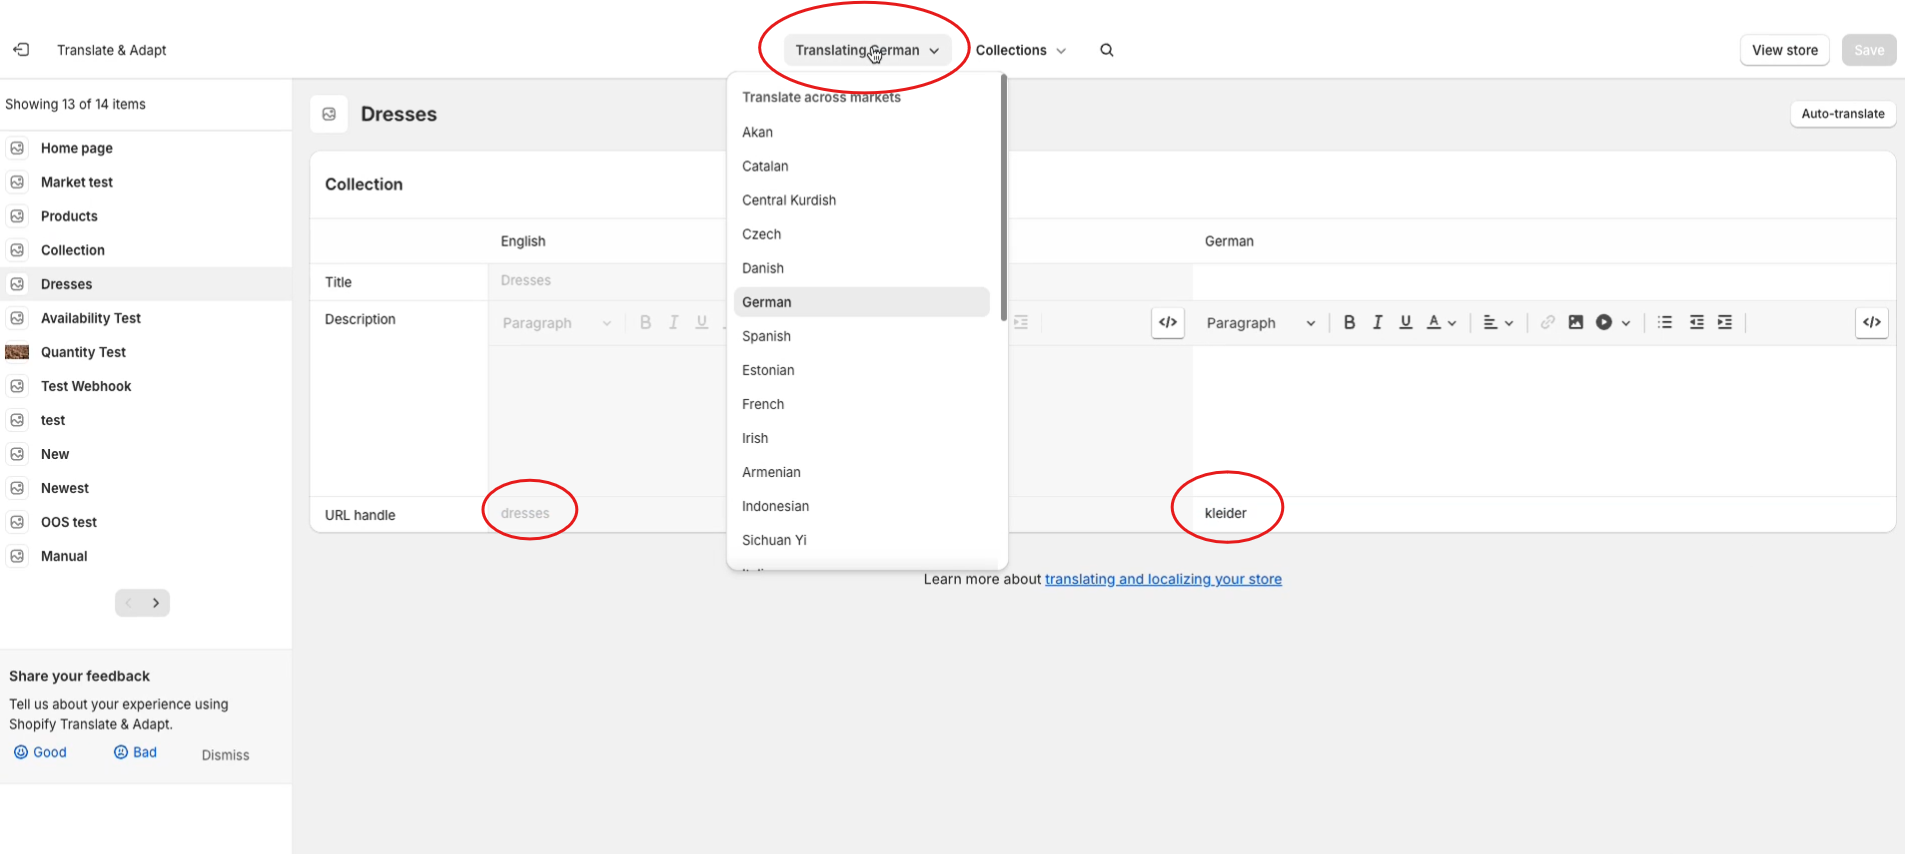
Task: Toggle italic in German description editor
Action: point(1377,322)
